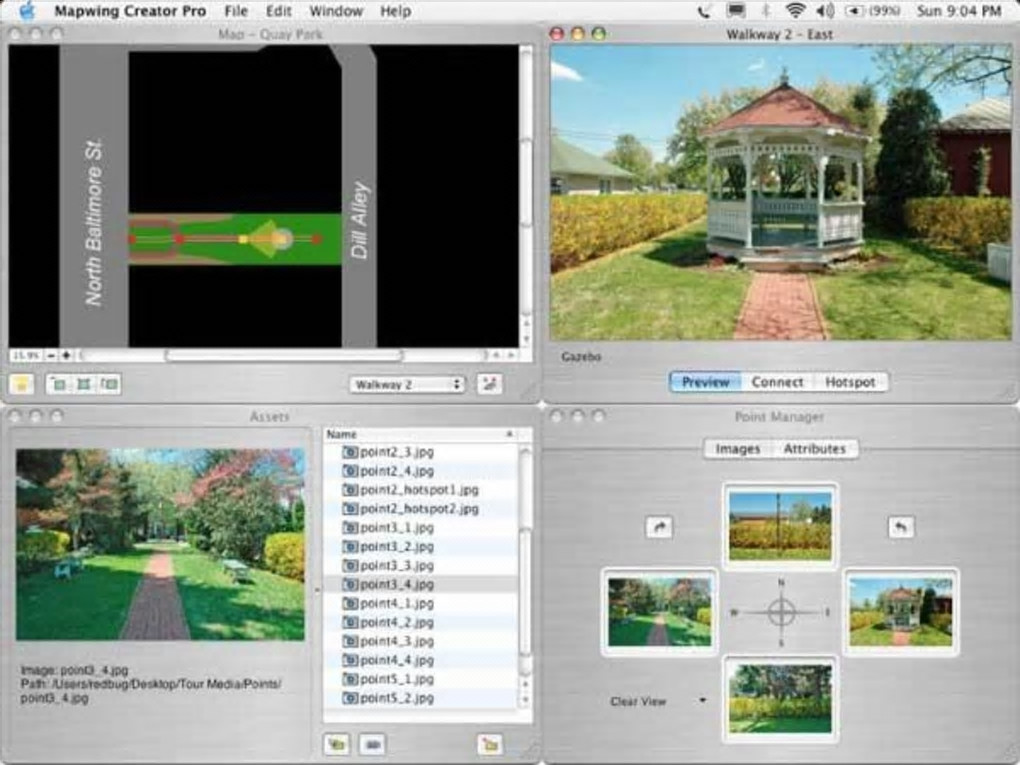Screen dimensions: 1020x765
Task: Open the Window menu
Action: point(336,11)
